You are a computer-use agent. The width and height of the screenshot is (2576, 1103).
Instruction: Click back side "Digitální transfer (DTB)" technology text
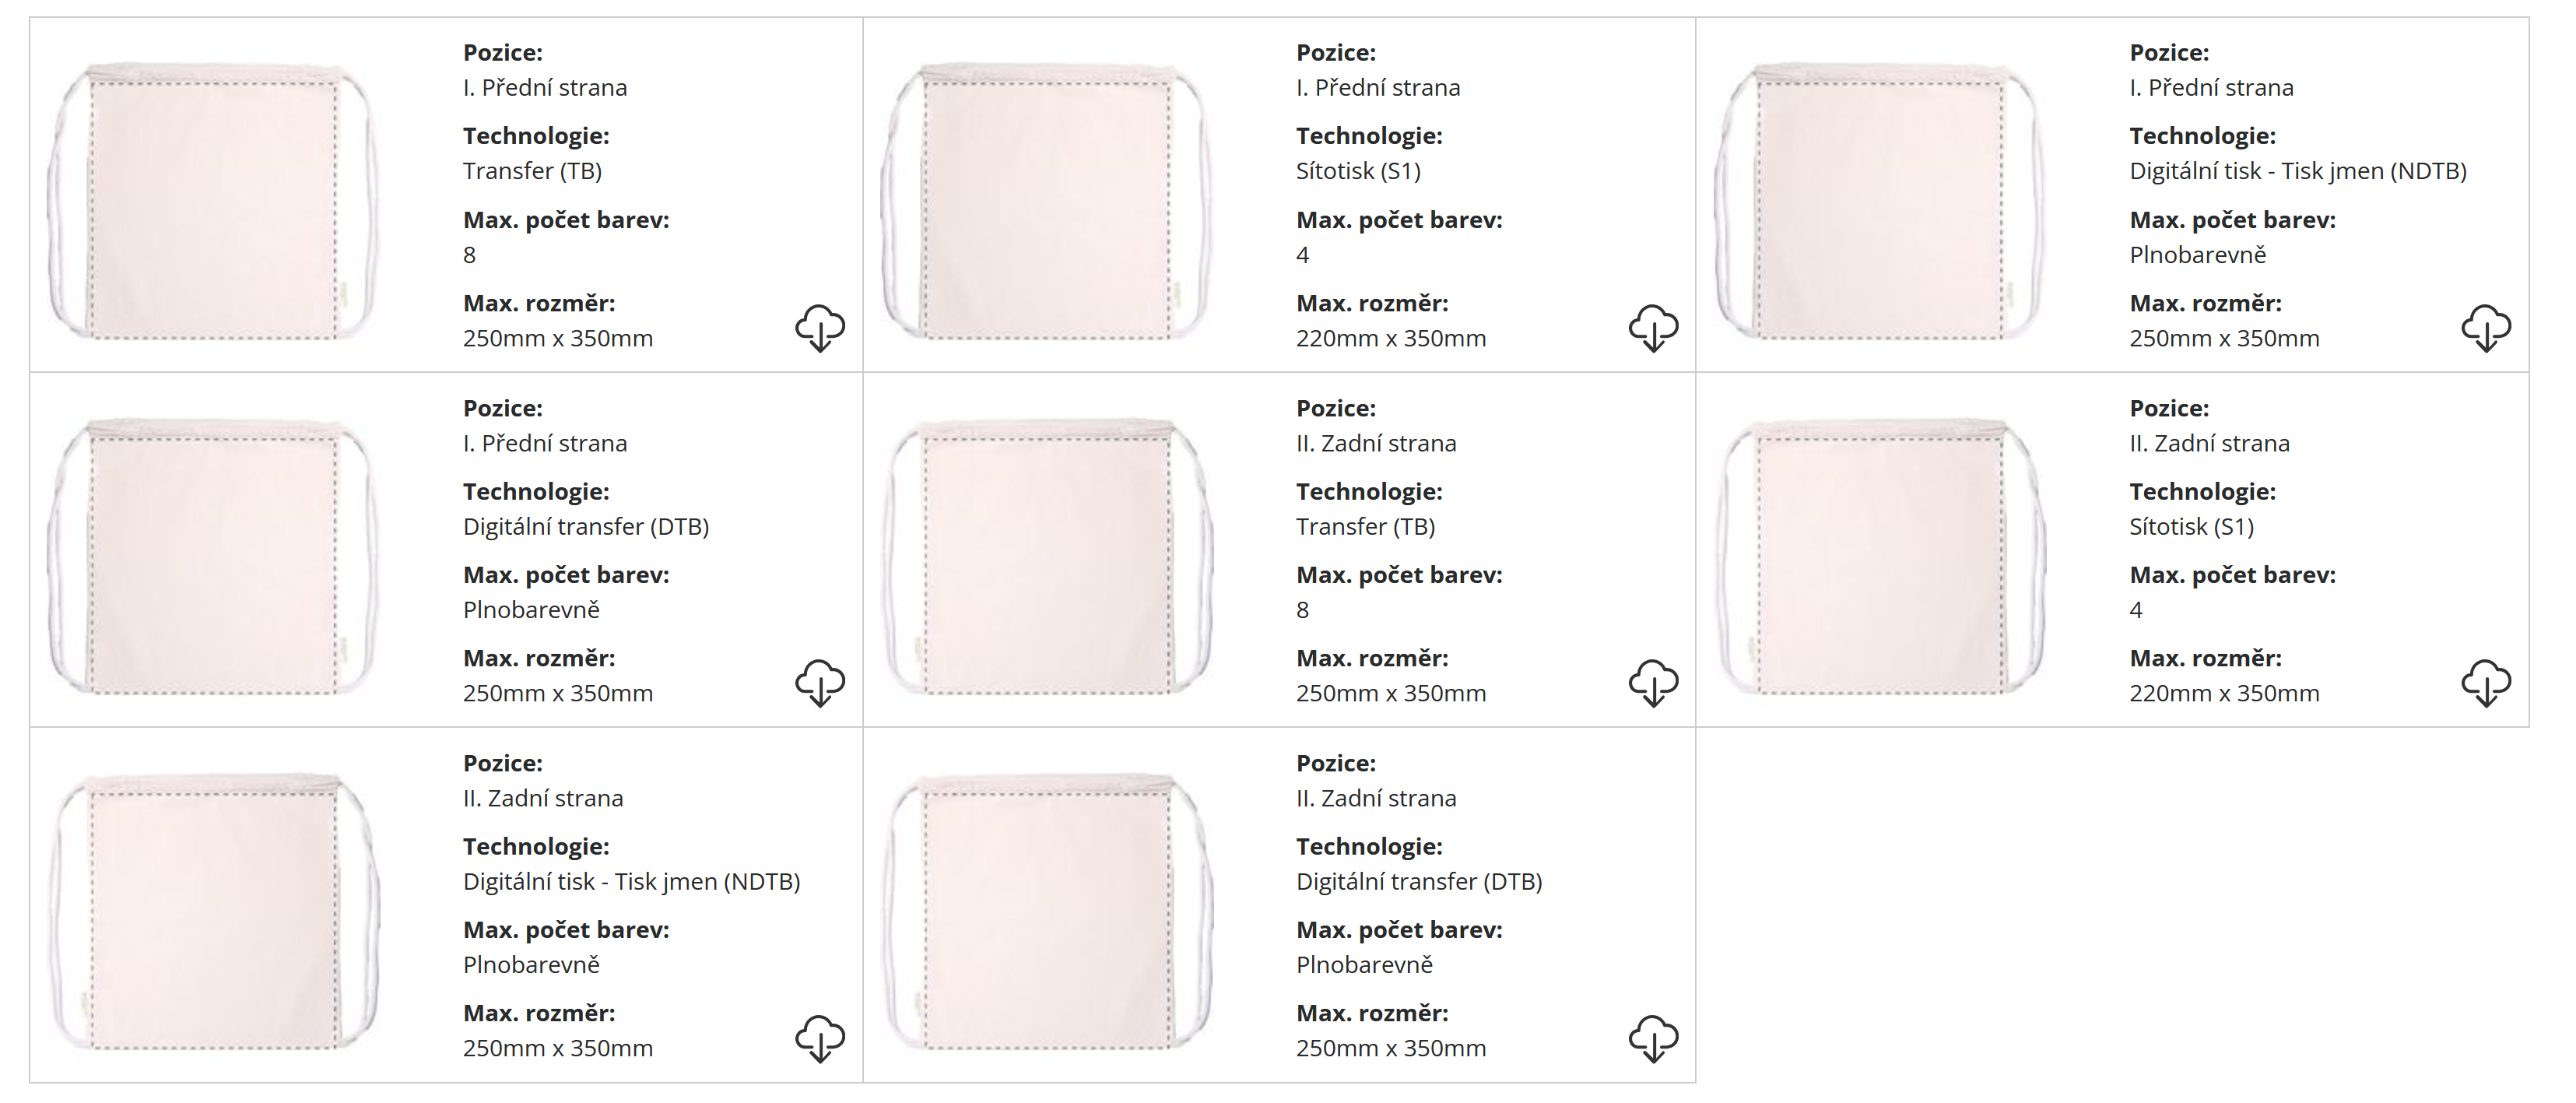click(1418, 882)
